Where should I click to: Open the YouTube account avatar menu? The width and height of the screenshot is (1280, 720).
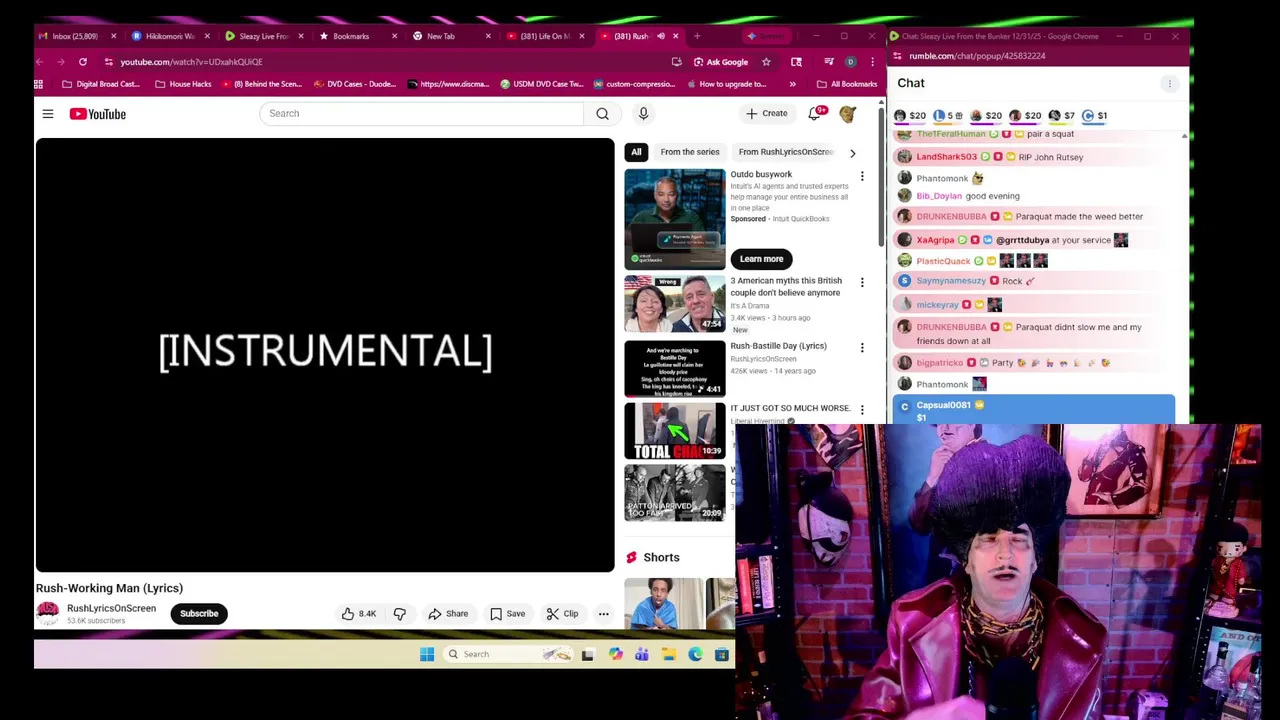pos(848,114)
